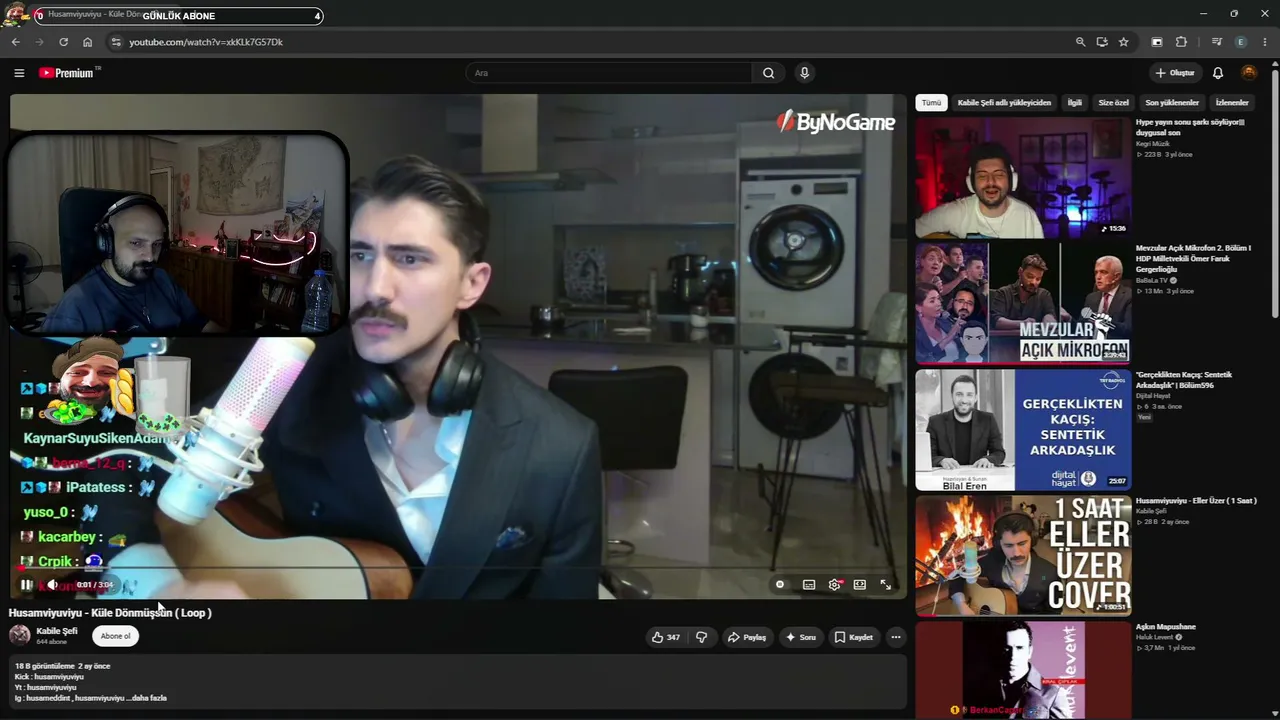Open the browser extensions puzzle menu

click(x=1181, y=42)
